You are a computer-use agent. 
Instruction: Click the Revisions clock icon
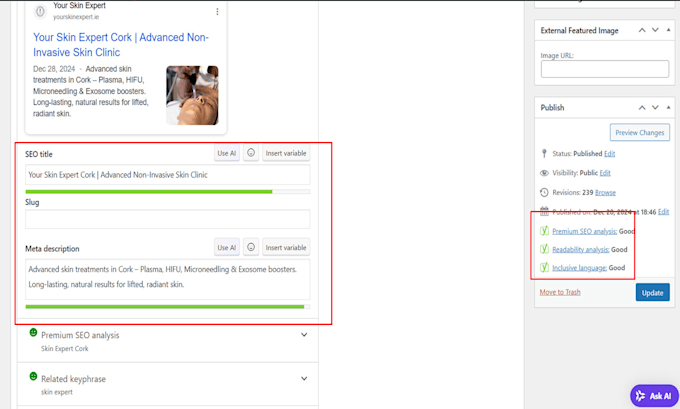(x=544, y=192)
